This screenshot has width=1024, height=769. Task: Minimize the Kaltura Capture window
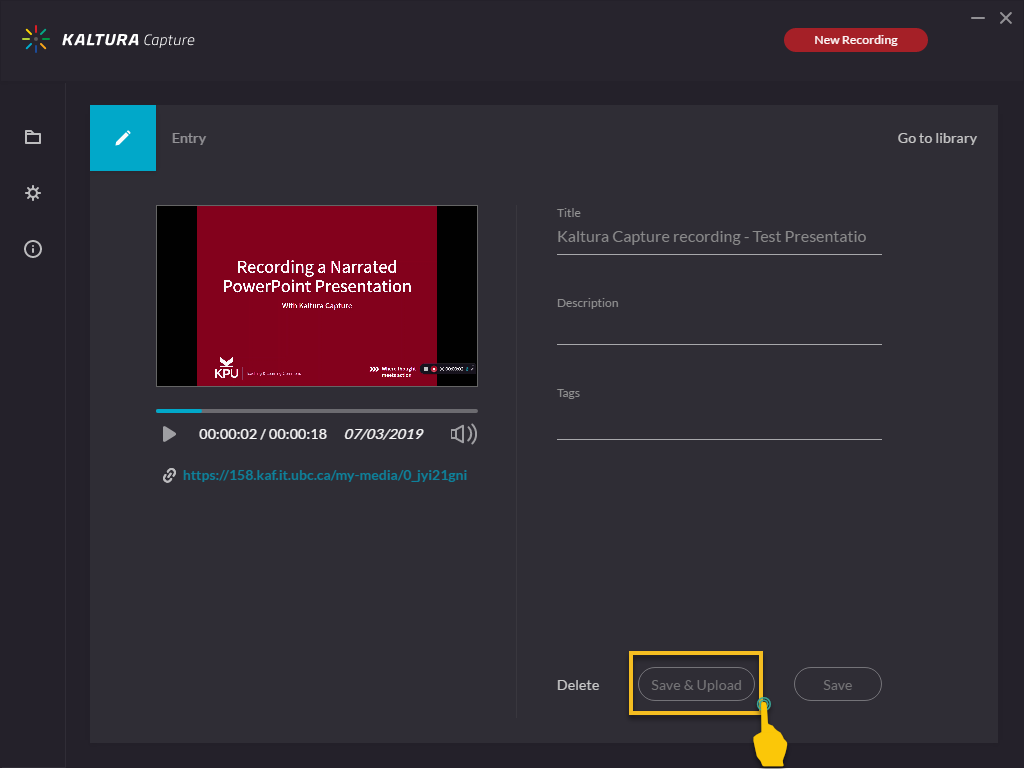978,18
